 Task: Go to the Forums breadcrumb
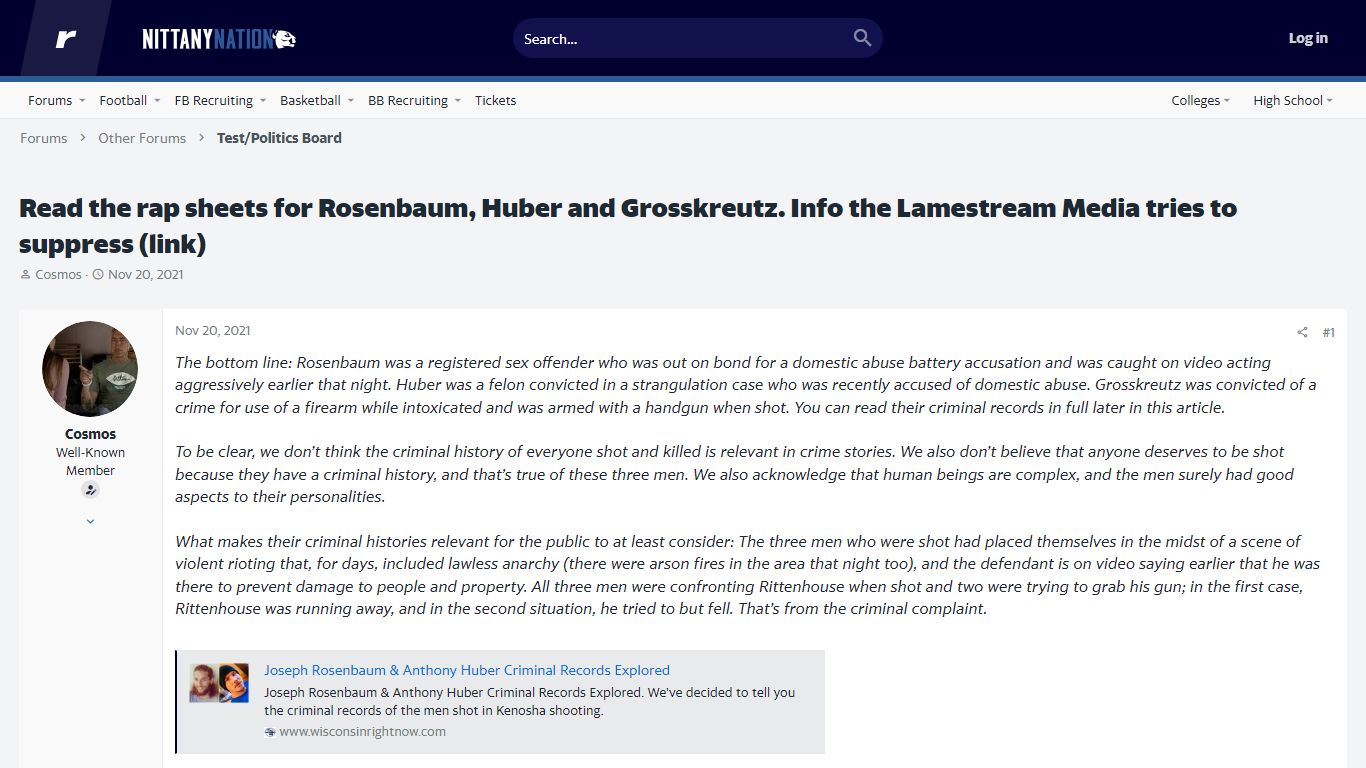(44, 138)
